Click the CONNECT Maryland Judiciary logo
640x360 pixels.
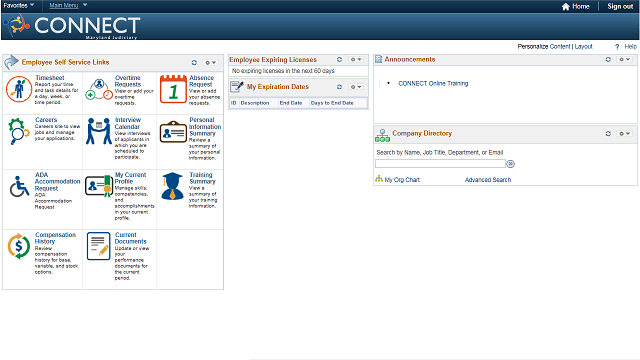(73, 27)
